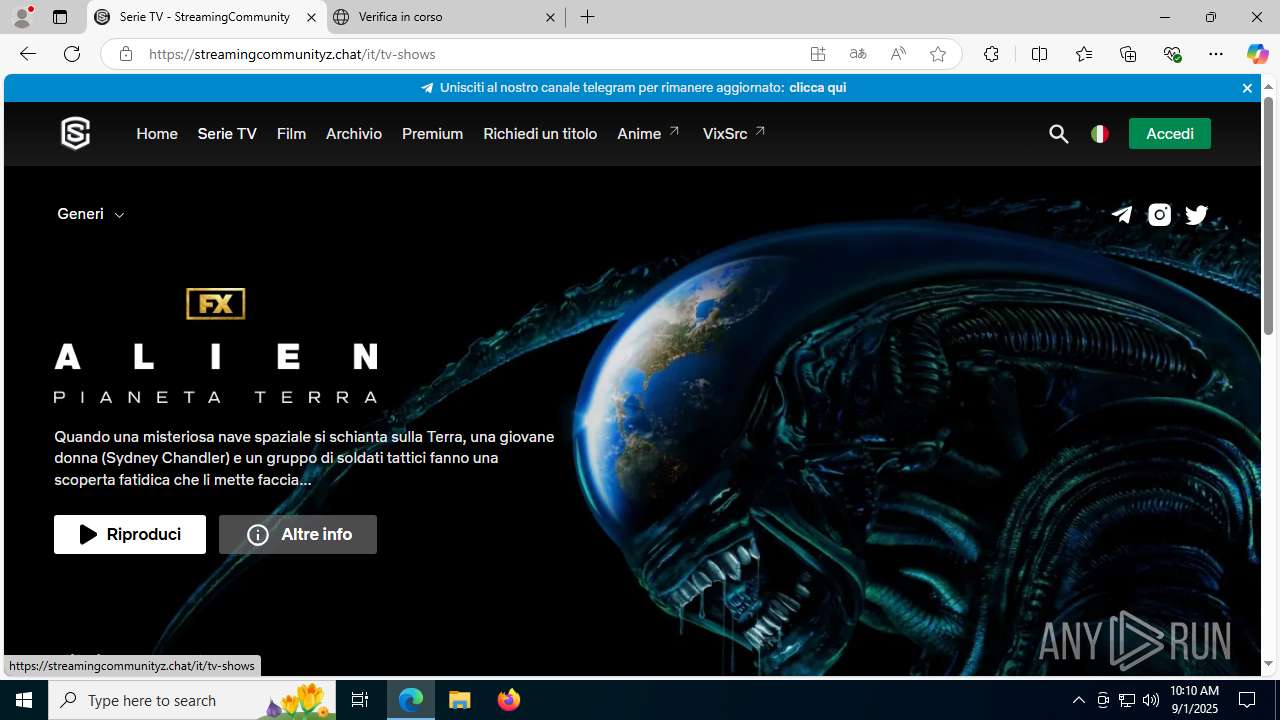Click the Edge taskbar icon
Image resolution: width=1280 pixels, height=720 pixels.
click(x=411, y=700)
